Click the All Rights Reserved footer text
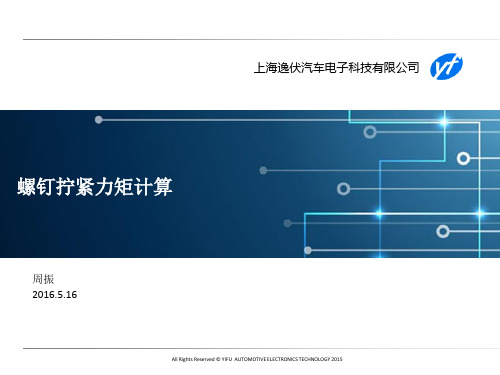The width and height of the screenshot is (500, 375). pos(257,359)
